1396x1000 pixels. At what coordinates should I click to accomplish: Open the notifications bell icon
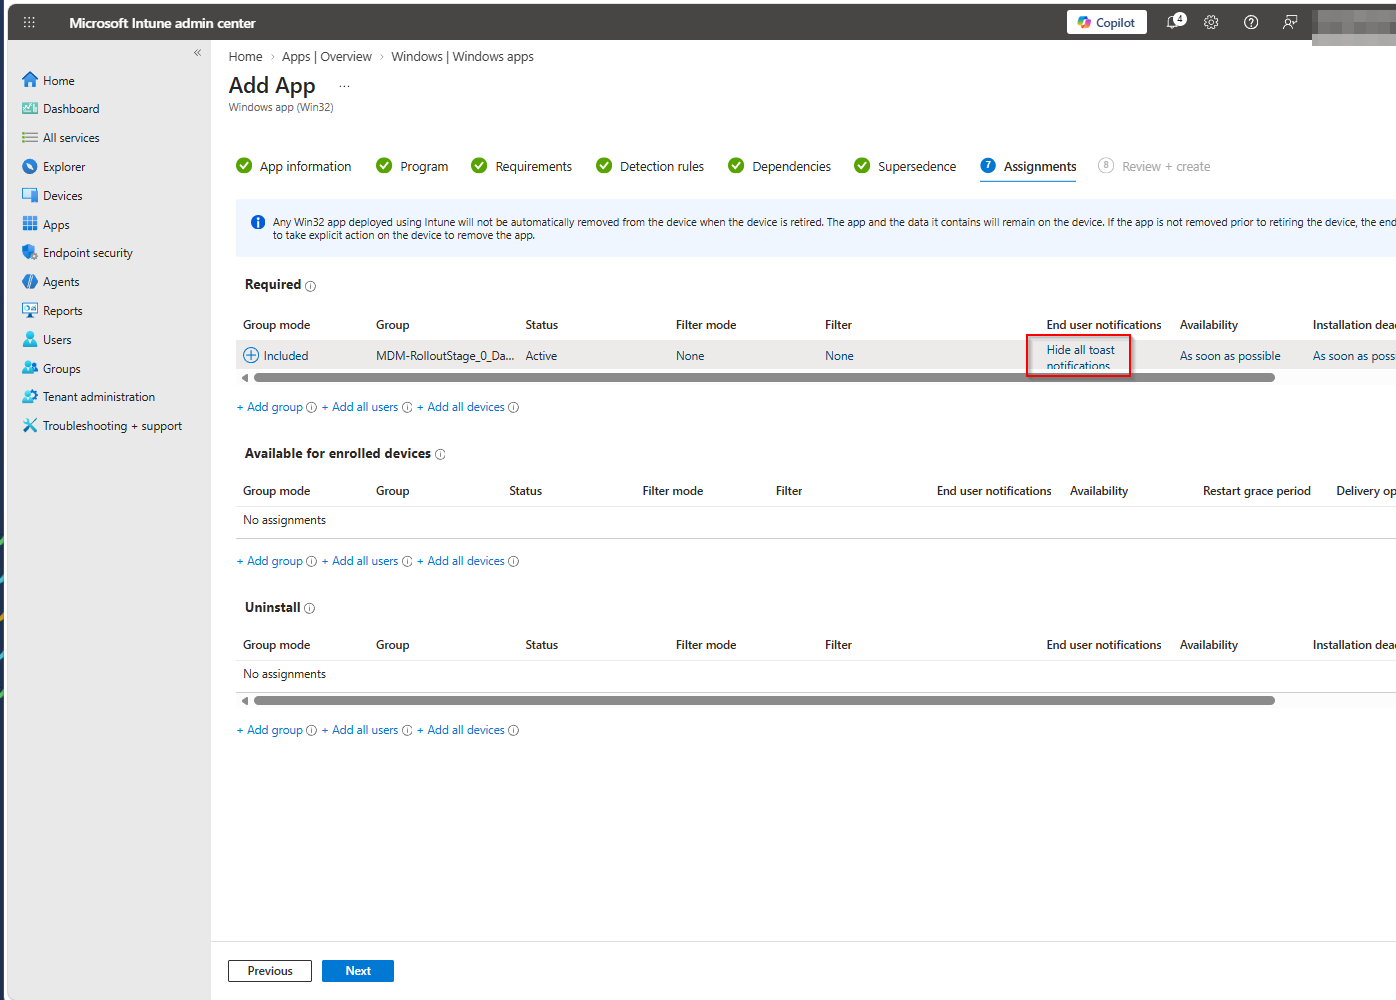(x=1175, y=22)
